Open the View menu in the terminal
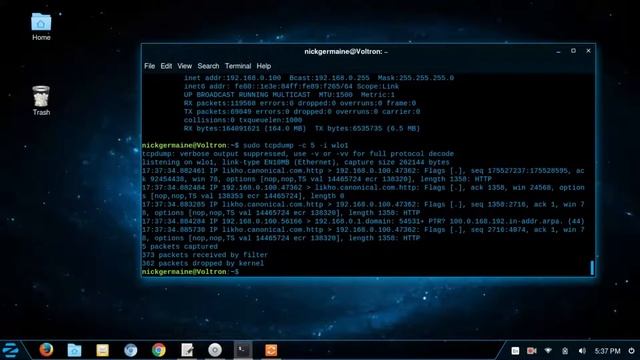 tap(184, 66)
